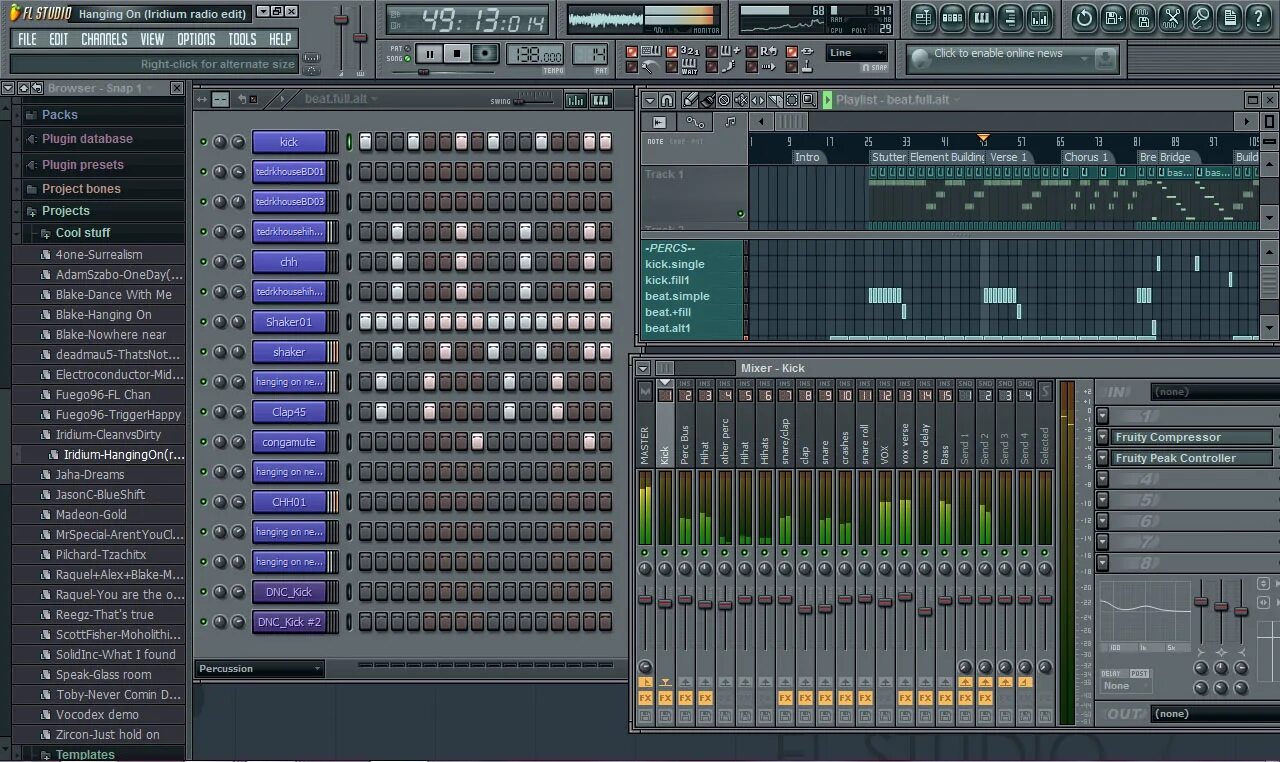
Task: Open the TOOLS menu
Action: click(x=242, y=39)
